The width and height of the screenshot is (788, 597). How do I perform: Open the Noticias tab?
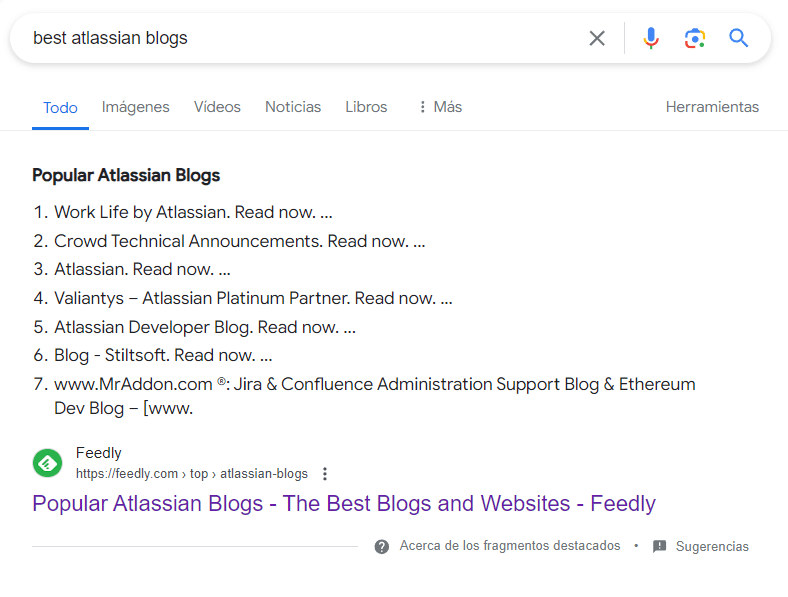293,107
